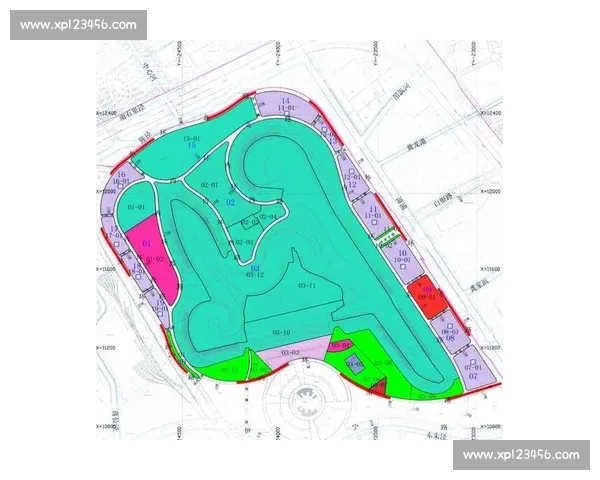The height and width of the screenshot is (480, 600).
Task: Click the purple parcel labeled 07-01
Action: (x=472, y=368)
